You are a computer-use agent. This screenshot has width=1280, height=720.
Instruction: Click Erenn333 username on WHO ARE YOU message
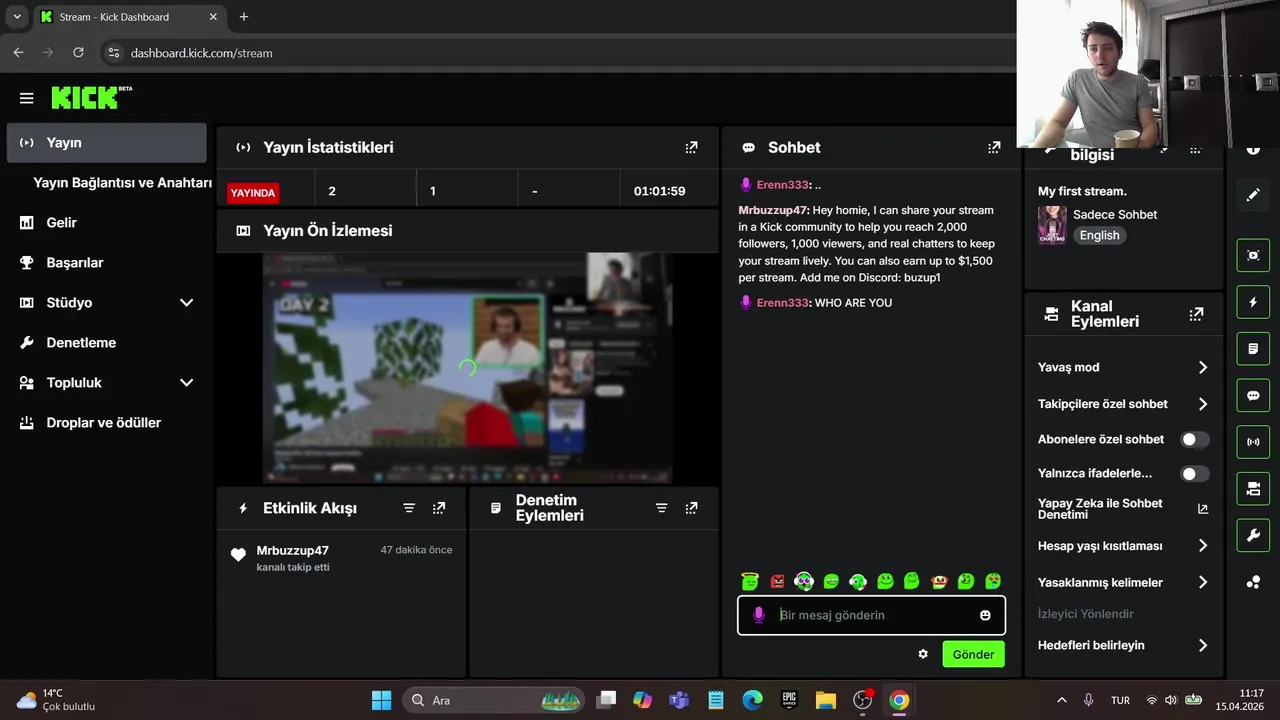coord(782,303)
